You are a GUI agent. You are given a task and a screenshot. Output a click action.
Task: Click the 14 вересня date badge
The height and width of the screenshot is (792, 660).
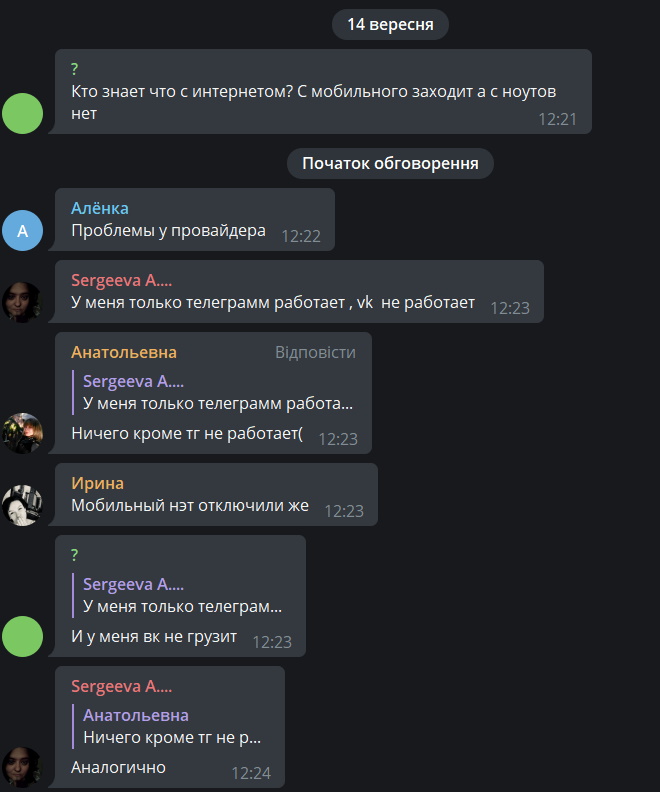[x=390, y=24]
